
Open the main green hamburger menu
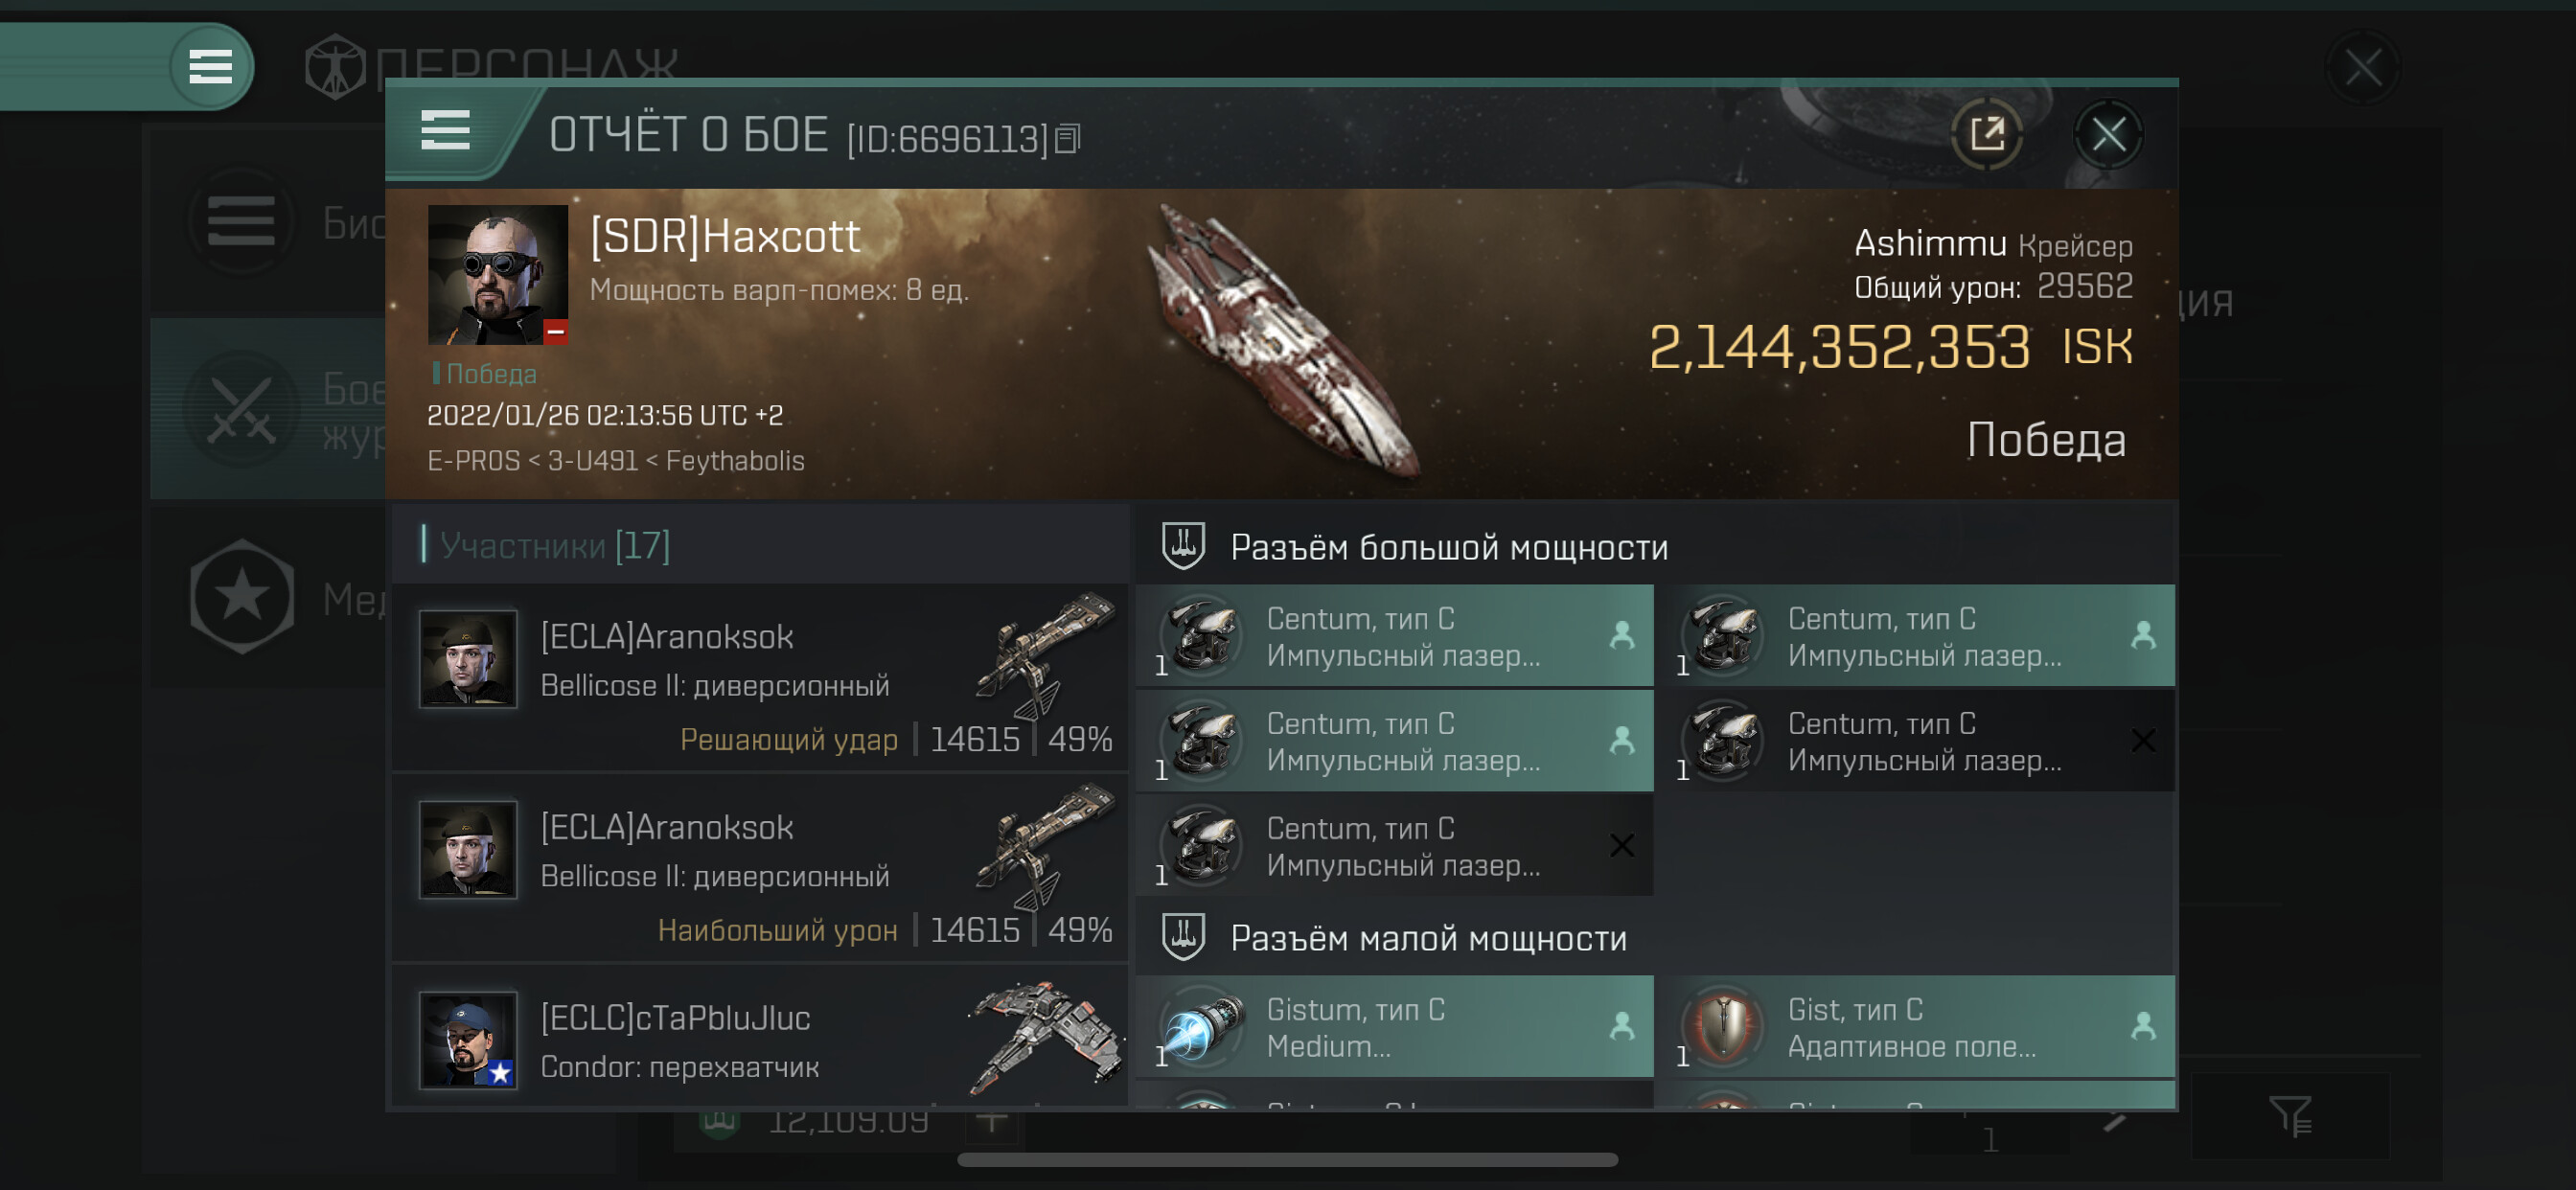(x=211, y=67)
